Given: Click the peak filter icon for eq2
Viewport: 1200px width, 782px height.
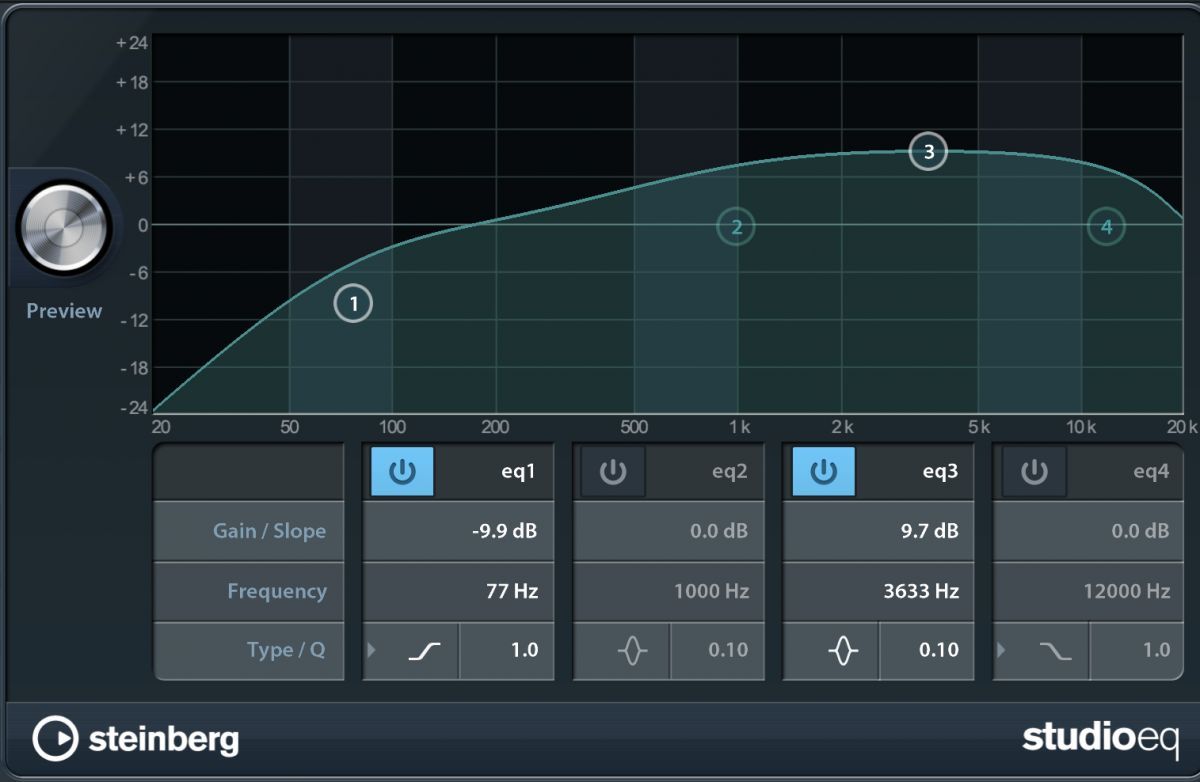Looking at the screenshot, I should pyautogui.click(x=635, y=650).
